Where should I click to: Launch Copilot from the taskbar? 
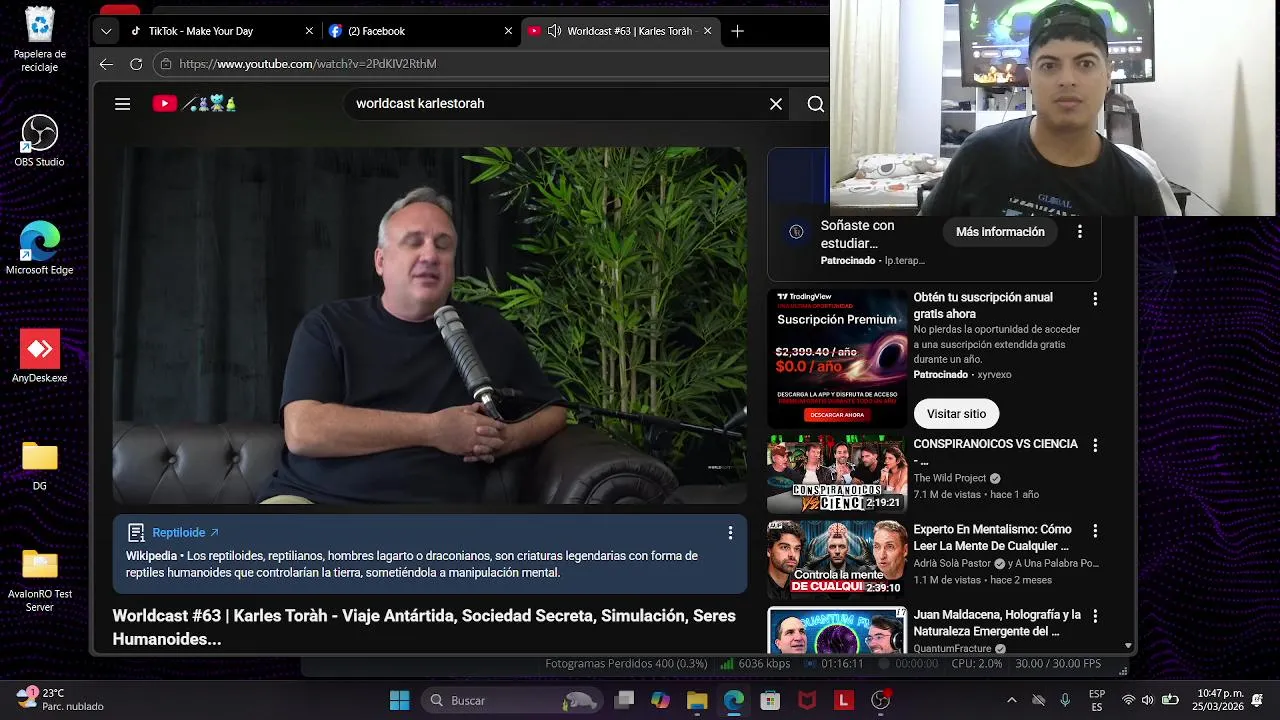click(660, 700)
